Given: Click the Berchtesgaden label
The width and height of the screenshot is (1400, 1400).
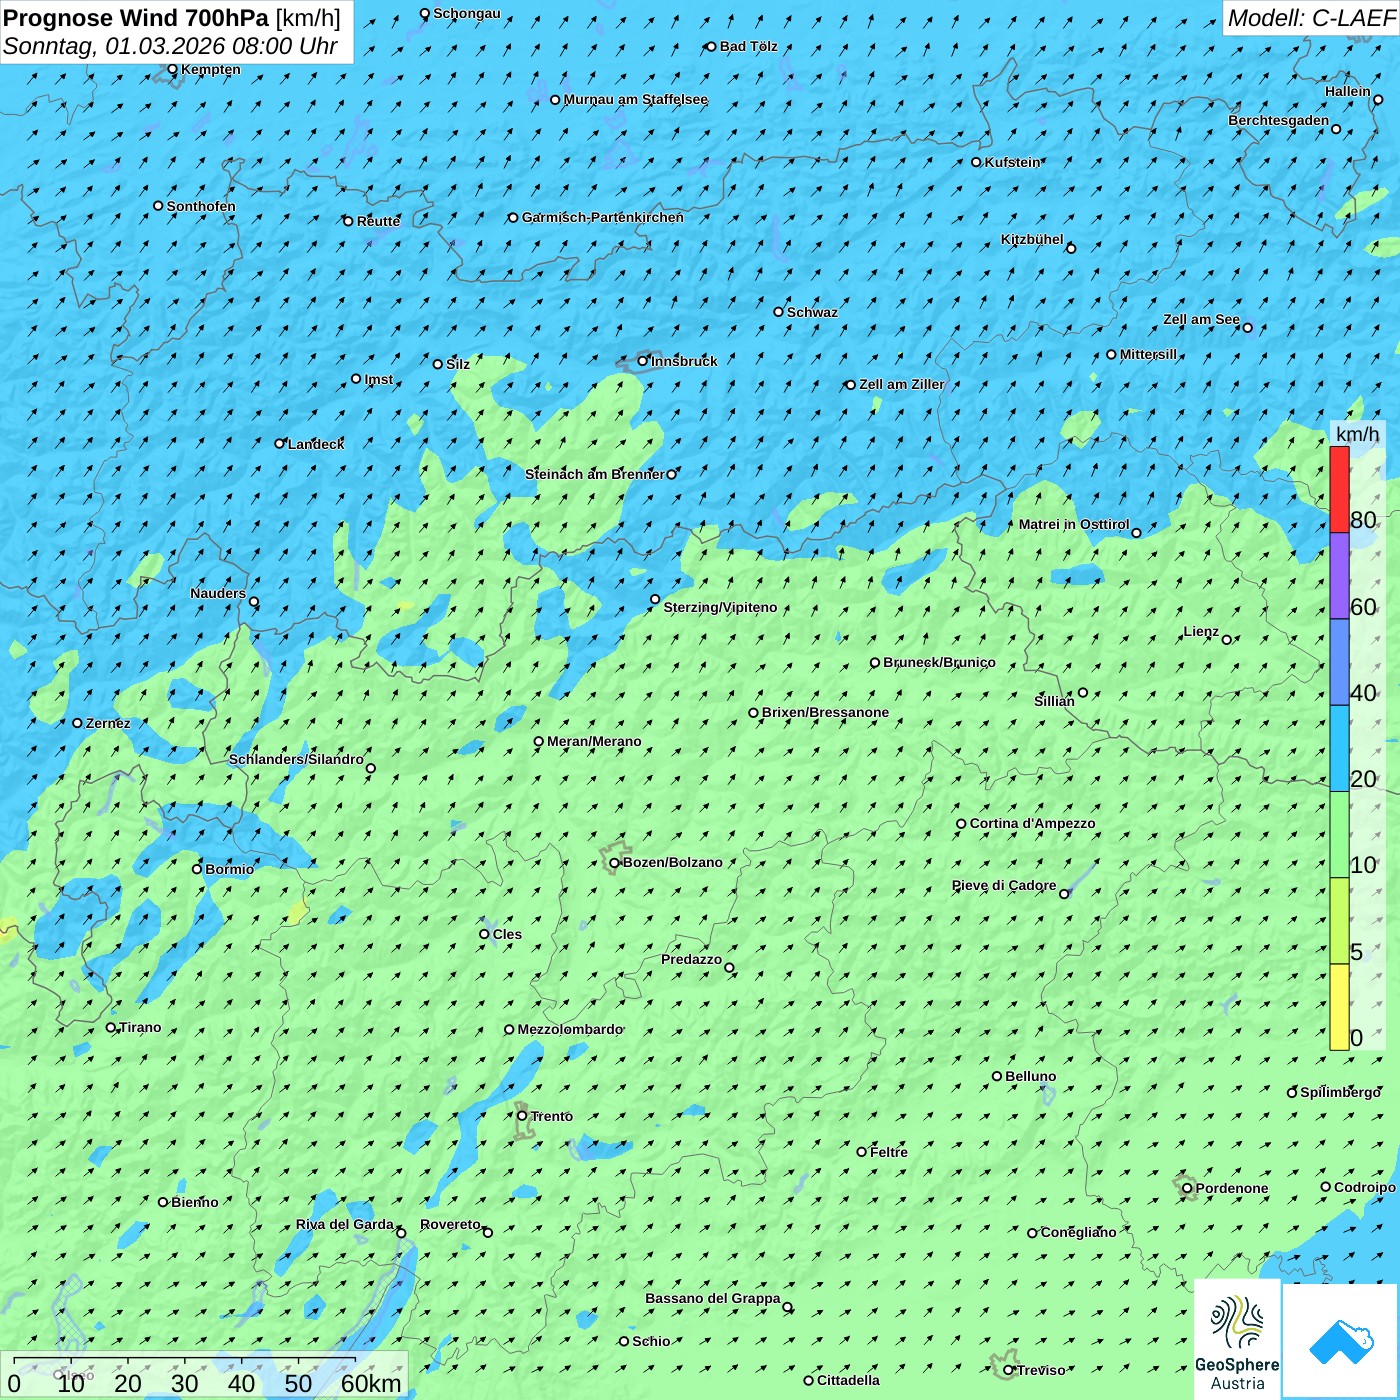Looking at the screenshot, I should 1279,120.
